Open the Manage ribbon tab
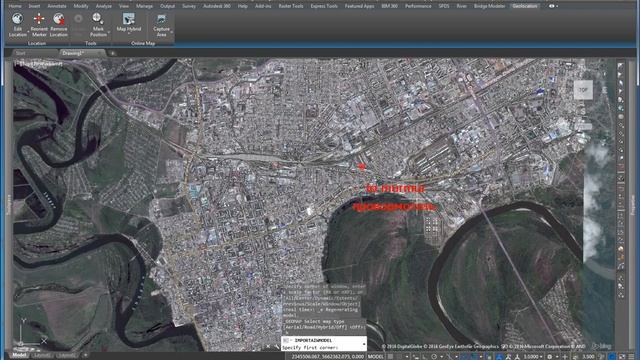This screenshot has height=360, width=640. click(x=144, y=6)
